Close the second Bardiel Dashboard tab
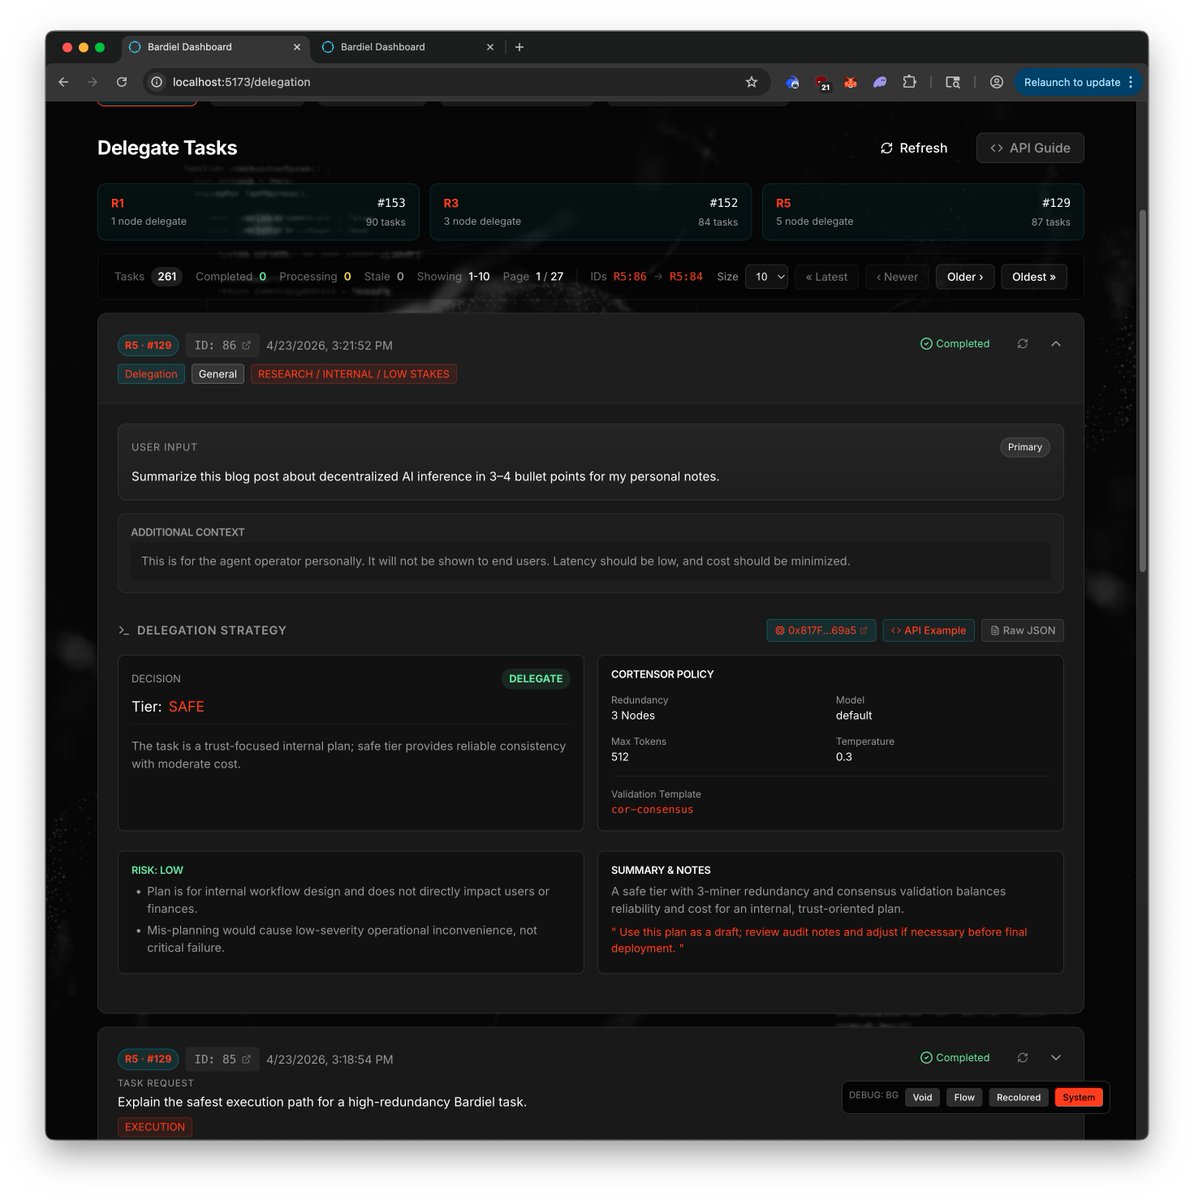 pyautogui.click(x=490, y=47)
